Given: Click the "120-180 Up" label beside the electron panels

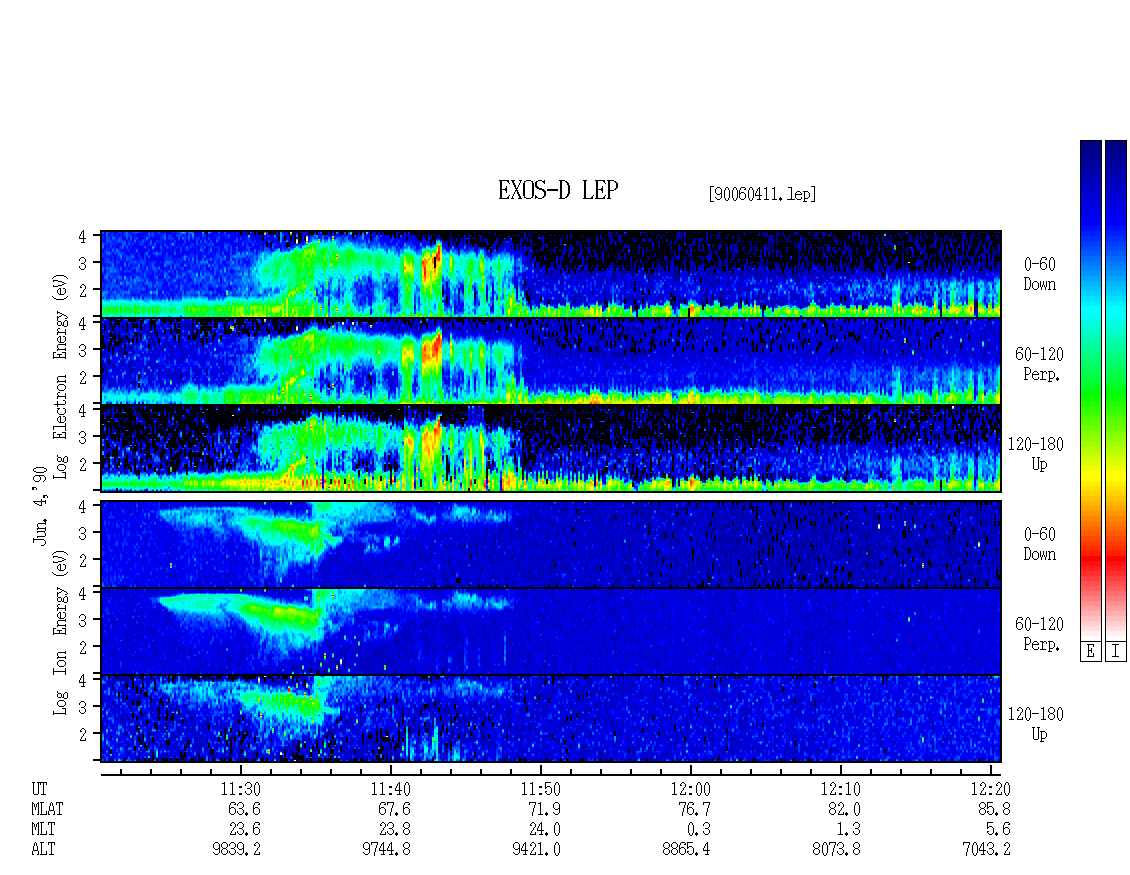Looking at the screenshot, I should (x=1036, y=454).
